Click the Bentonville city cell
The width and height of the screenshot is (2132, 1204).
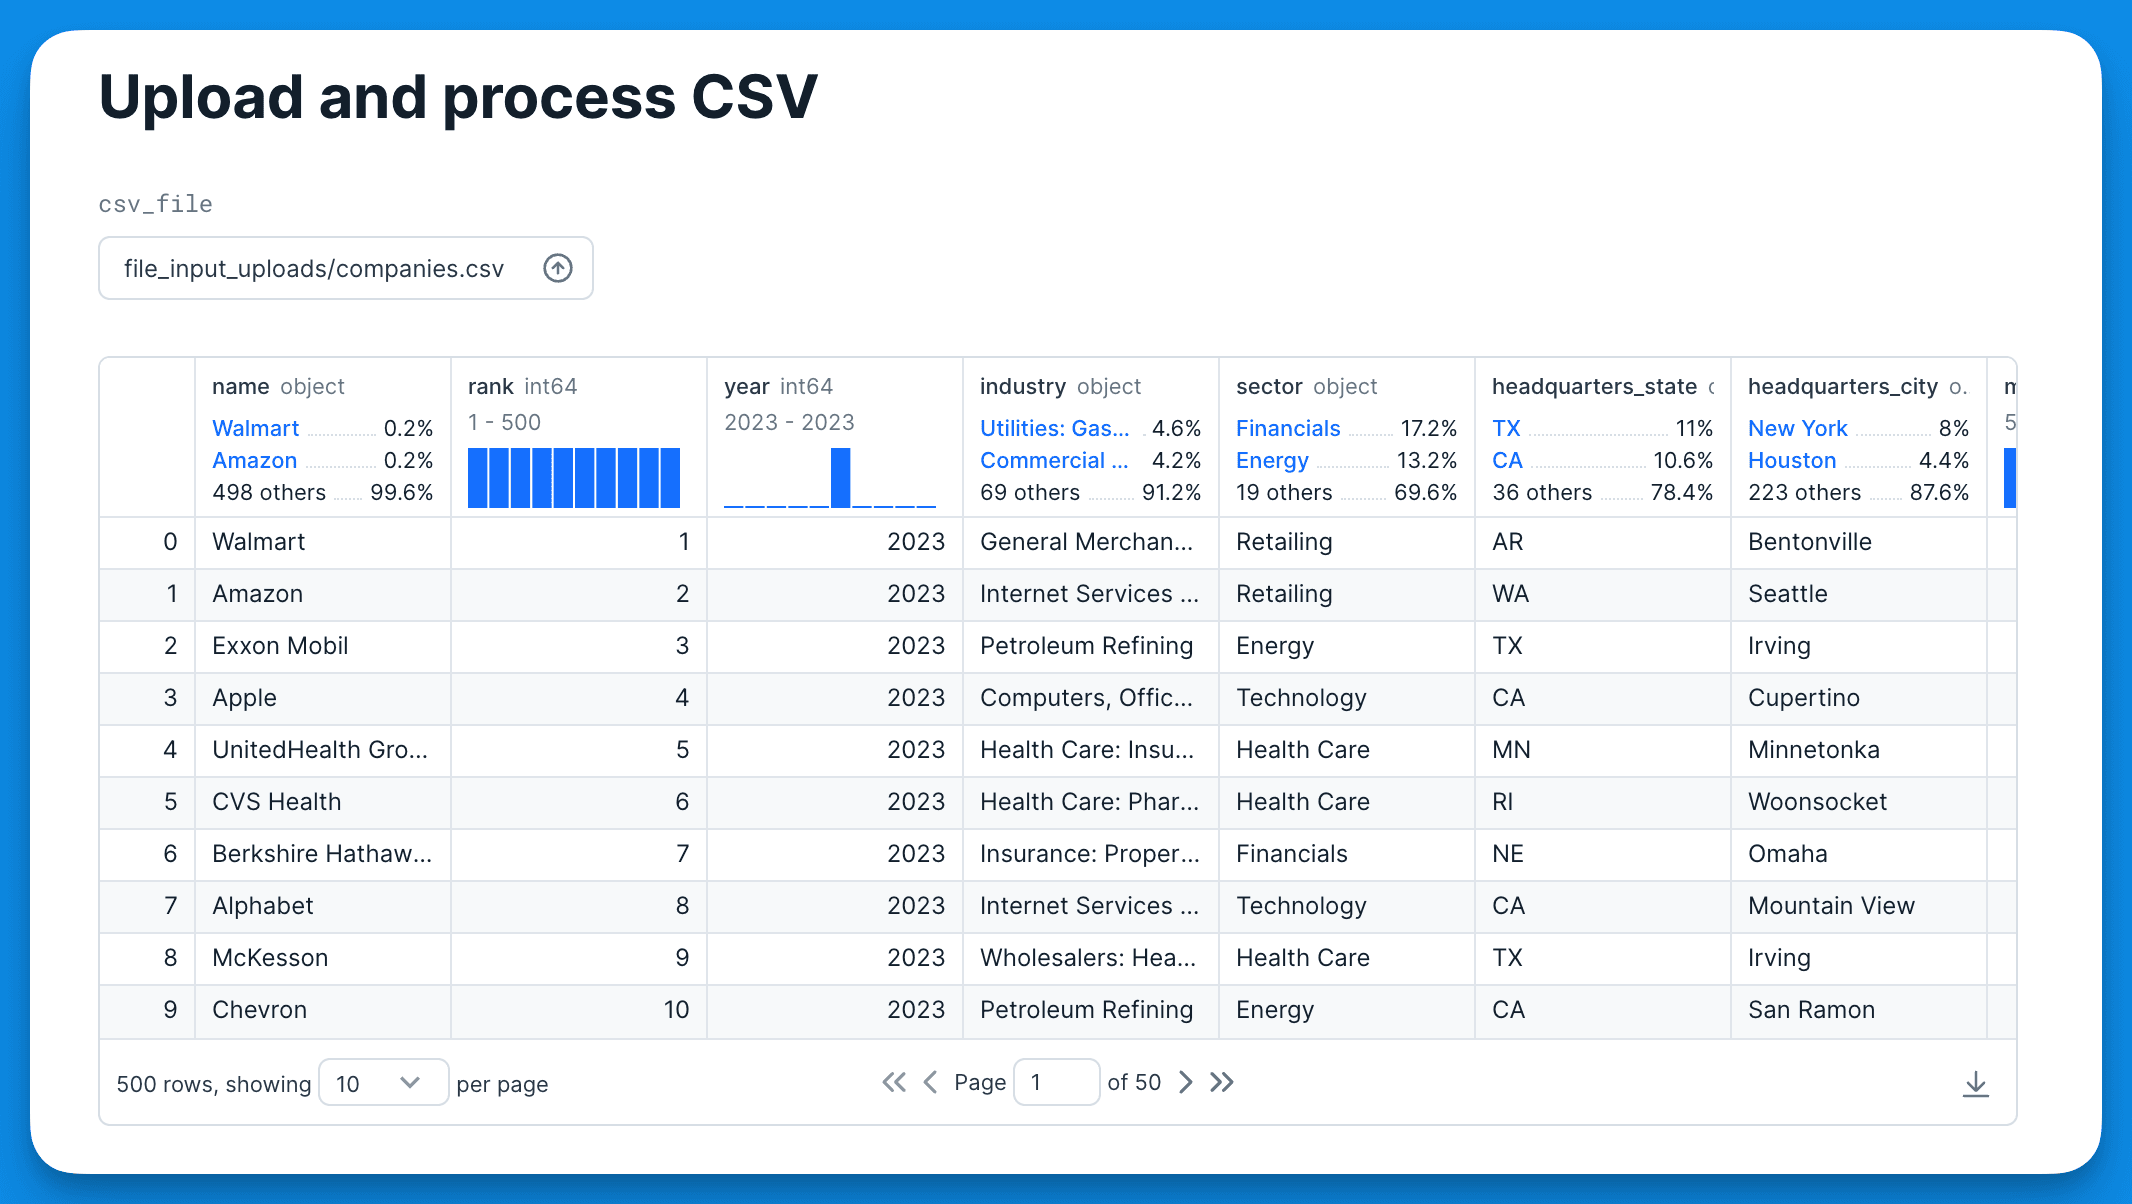pyautogui.click(x=1859, y=542)
